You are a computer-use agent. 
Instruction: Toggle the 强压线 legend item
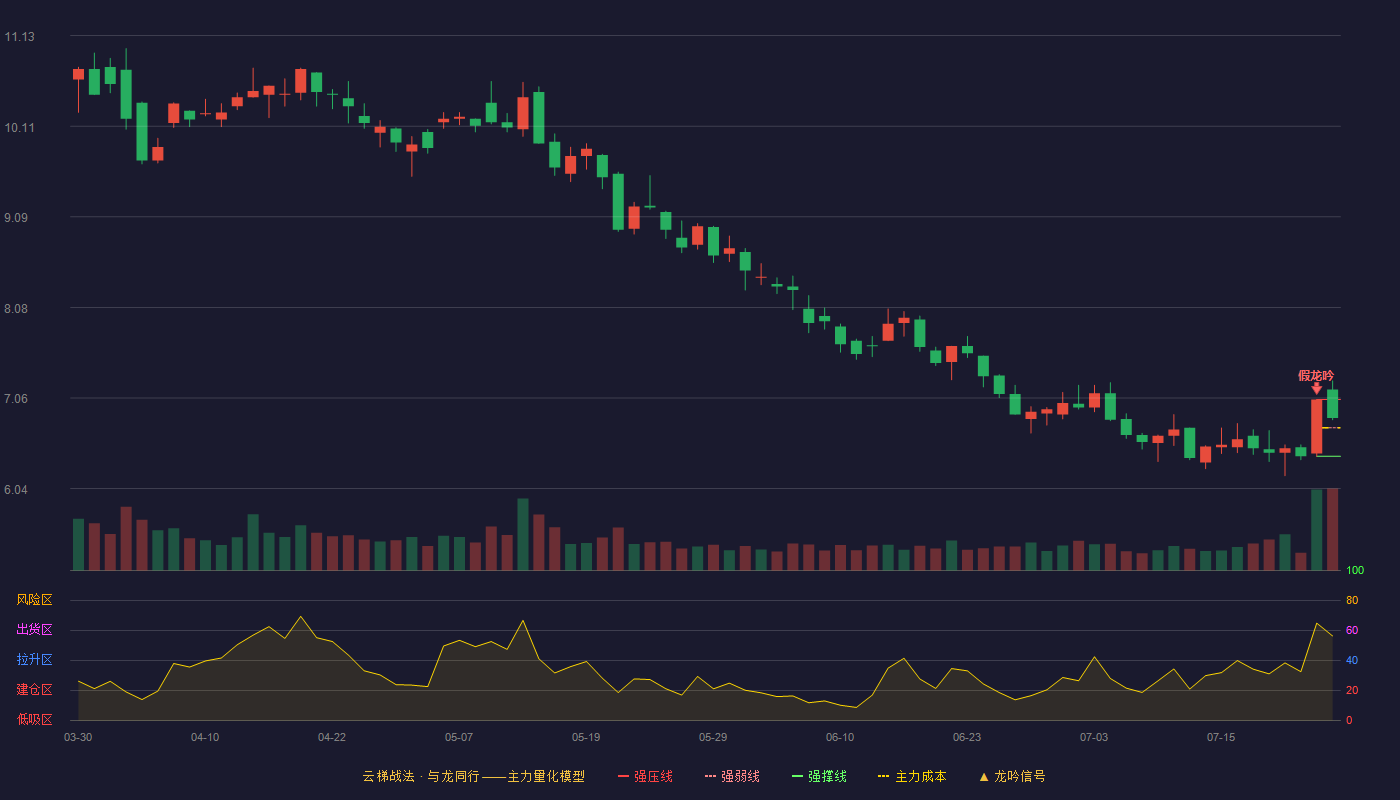click(645, 776)
